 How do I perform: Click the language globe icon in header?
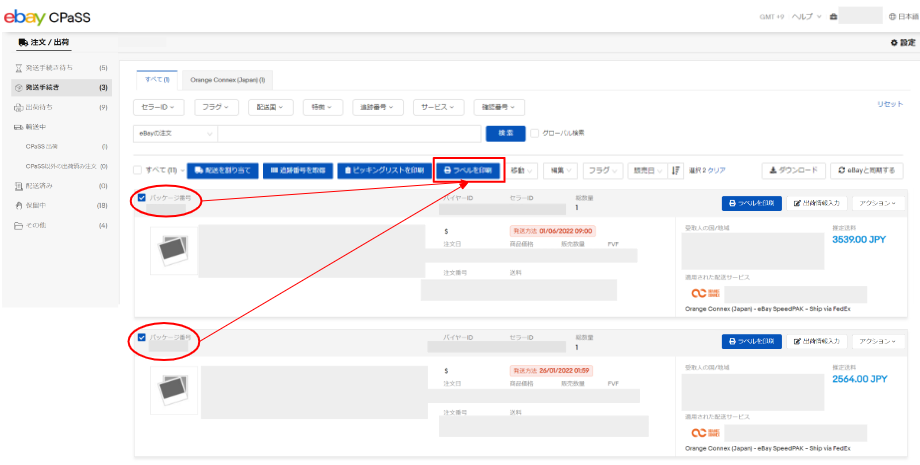891,16
